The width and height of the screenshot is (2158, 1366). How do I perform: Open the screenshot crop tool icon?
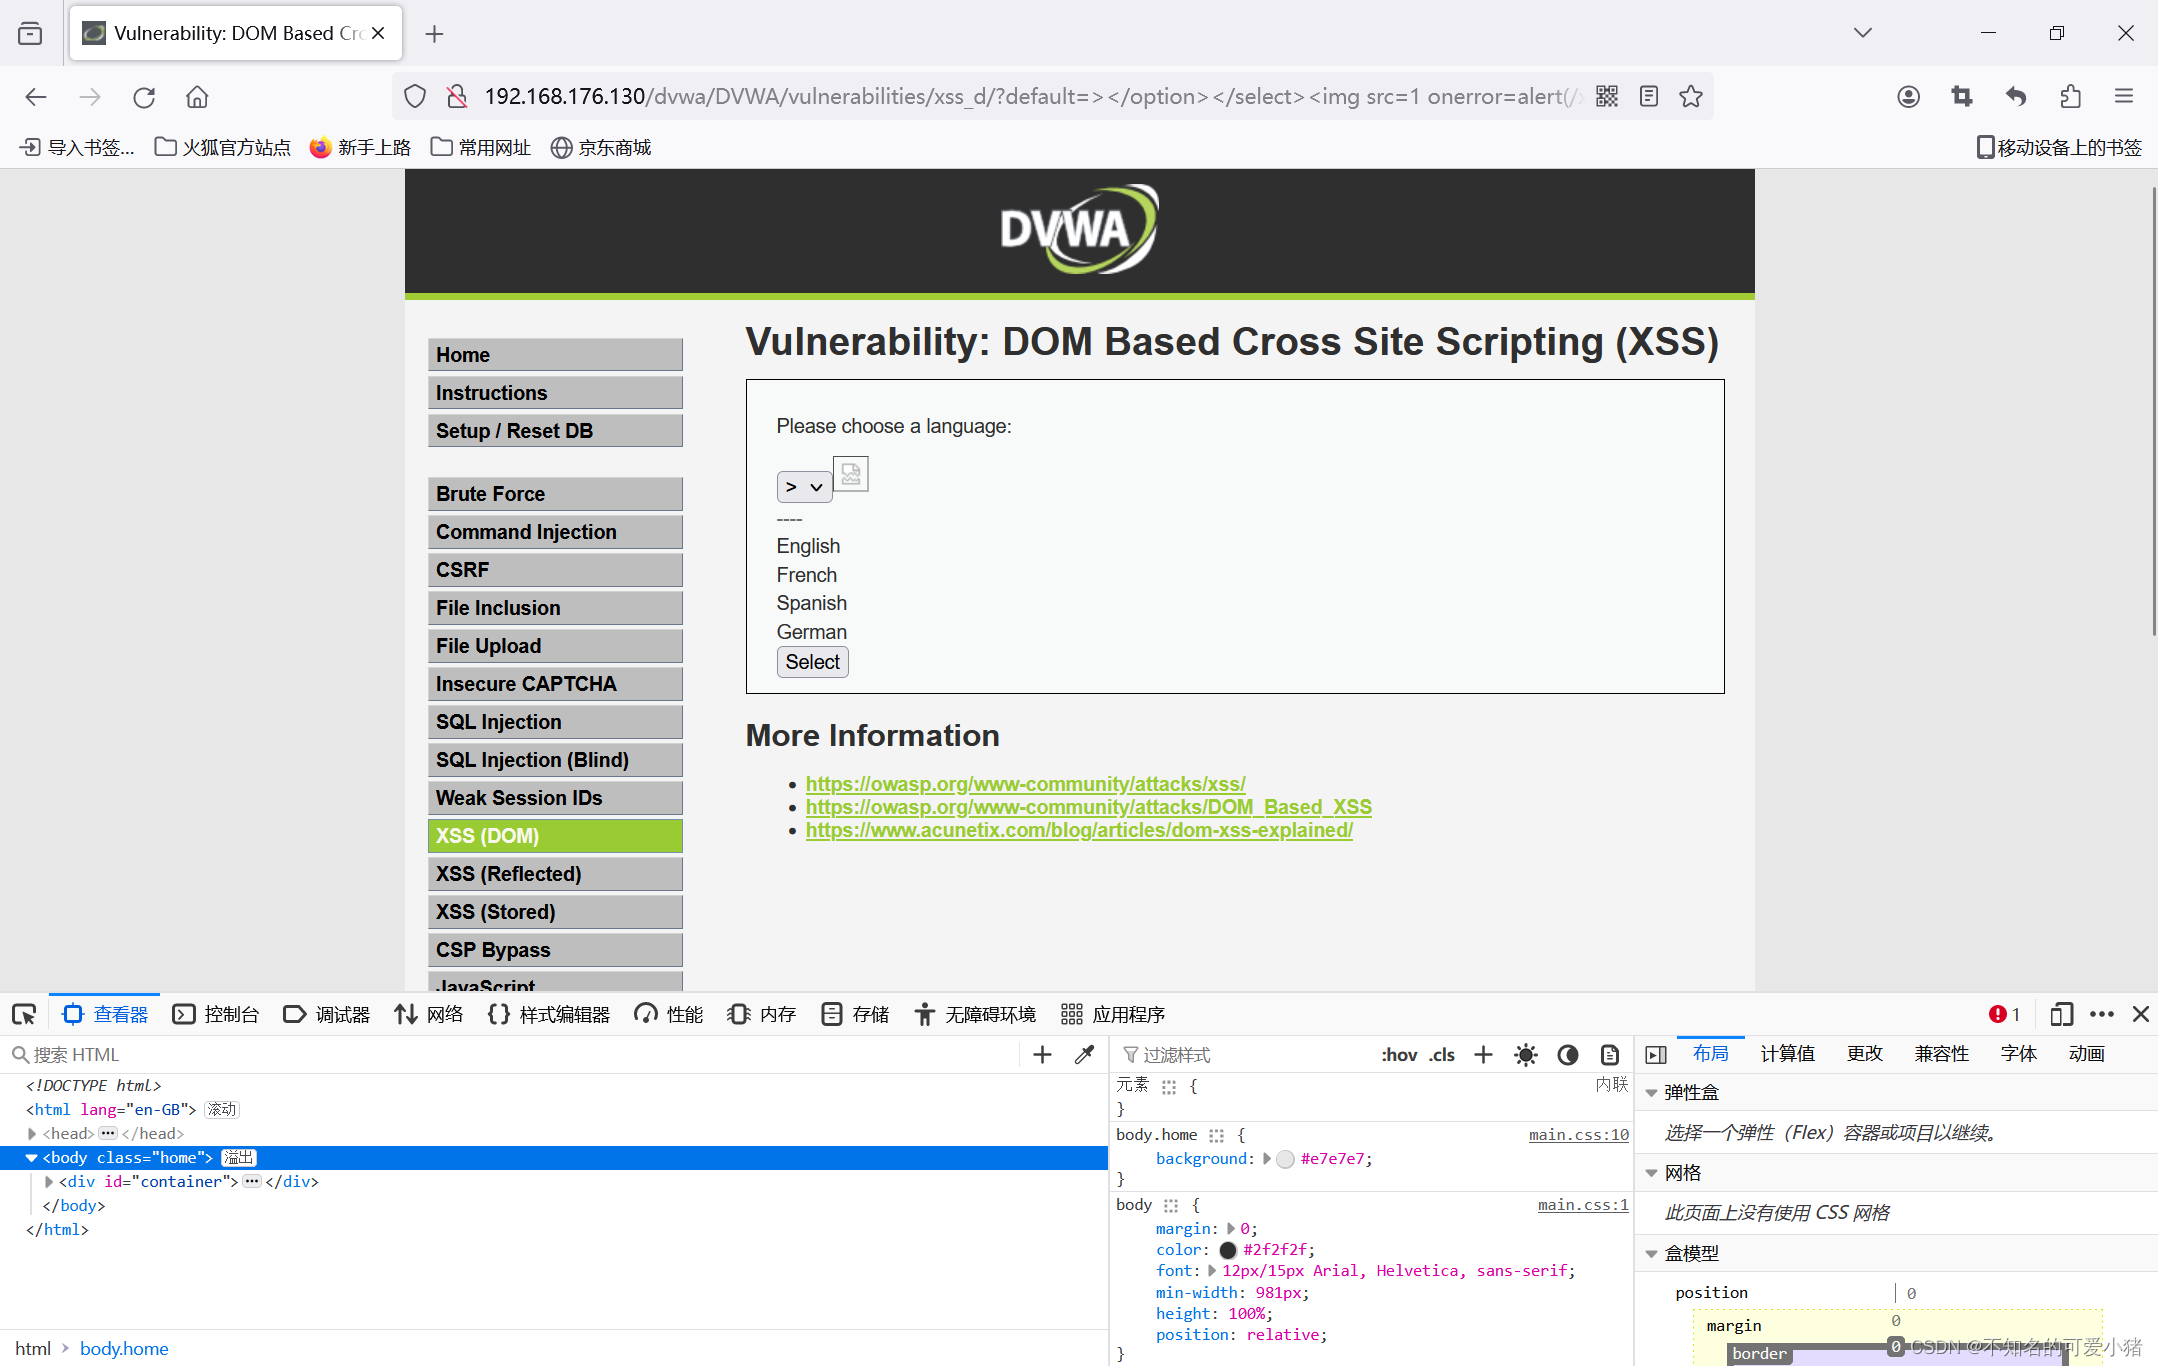1962,97
